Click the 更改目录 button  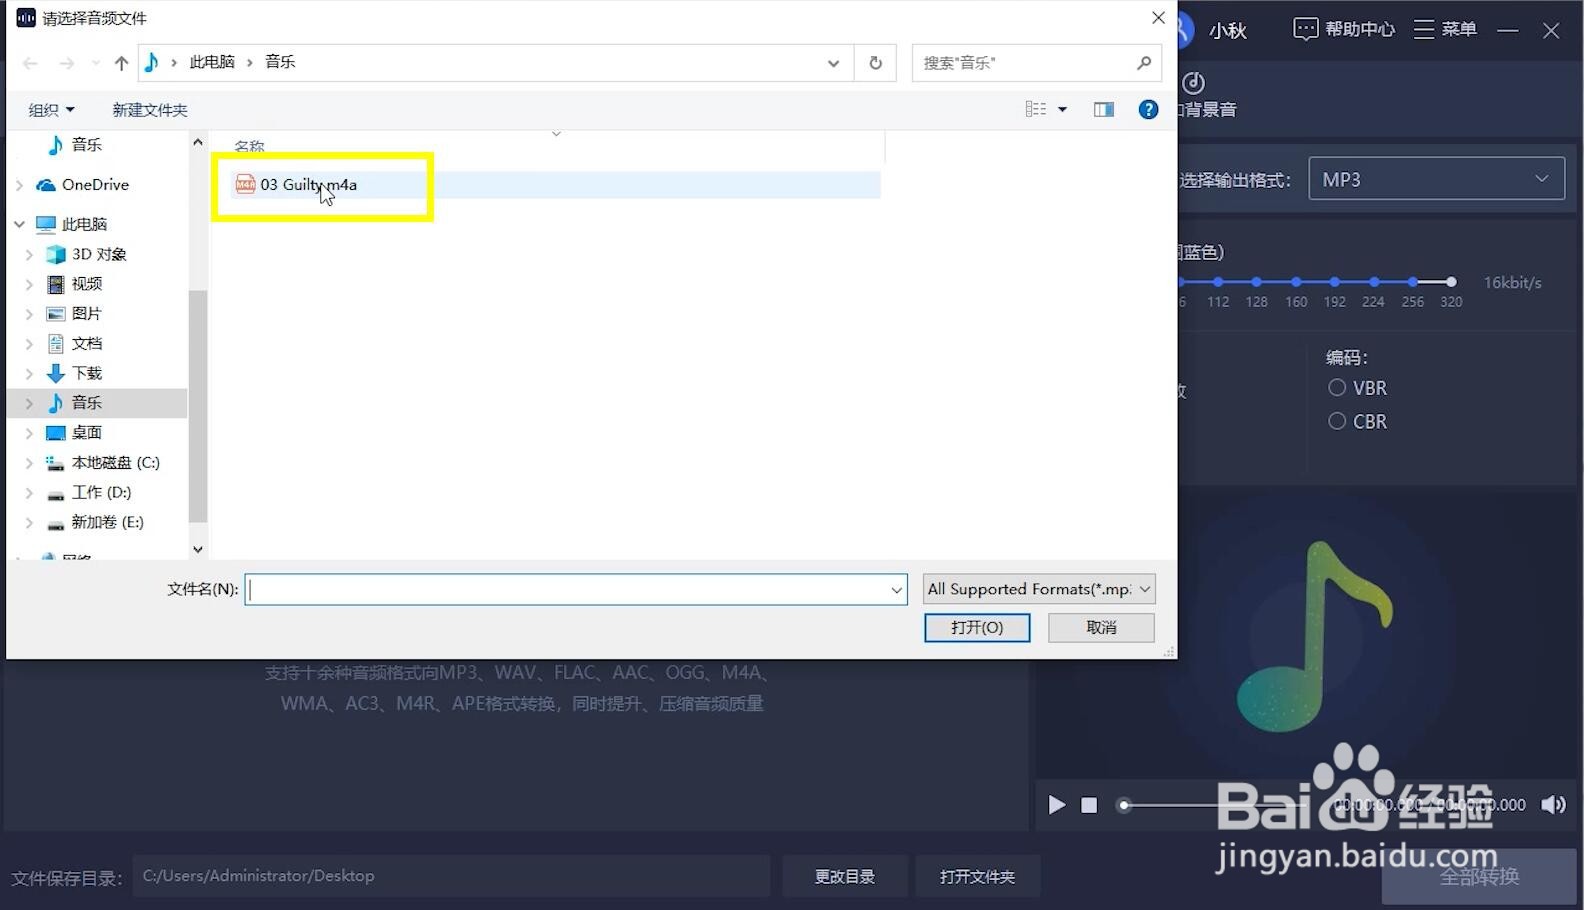pos(845,876)
